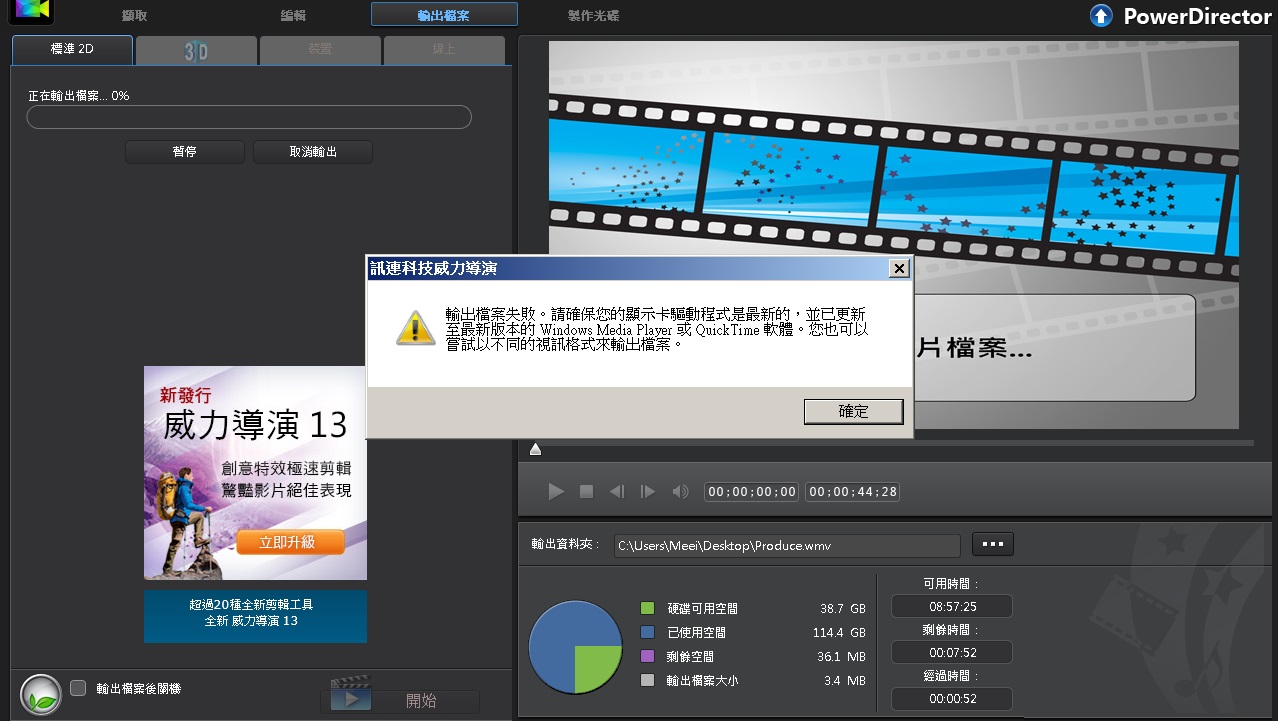Click the preview timeline scrubber handle
The image size is (1278, 721).
(535, 450)
